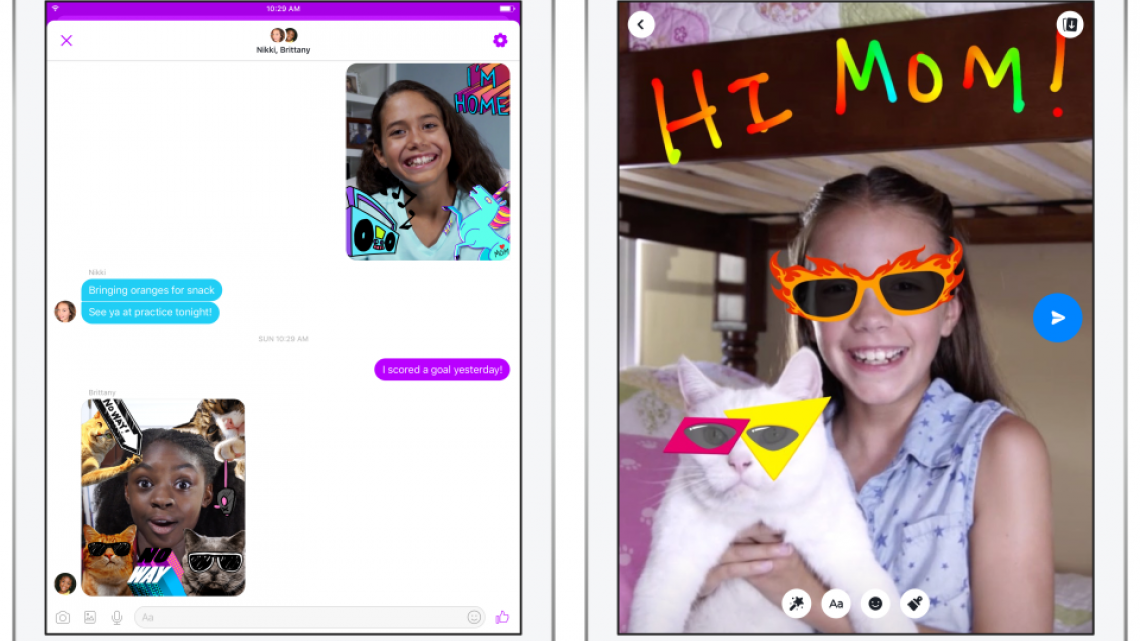
Task: Open emoji picker in message field
Action: point(474,617)
